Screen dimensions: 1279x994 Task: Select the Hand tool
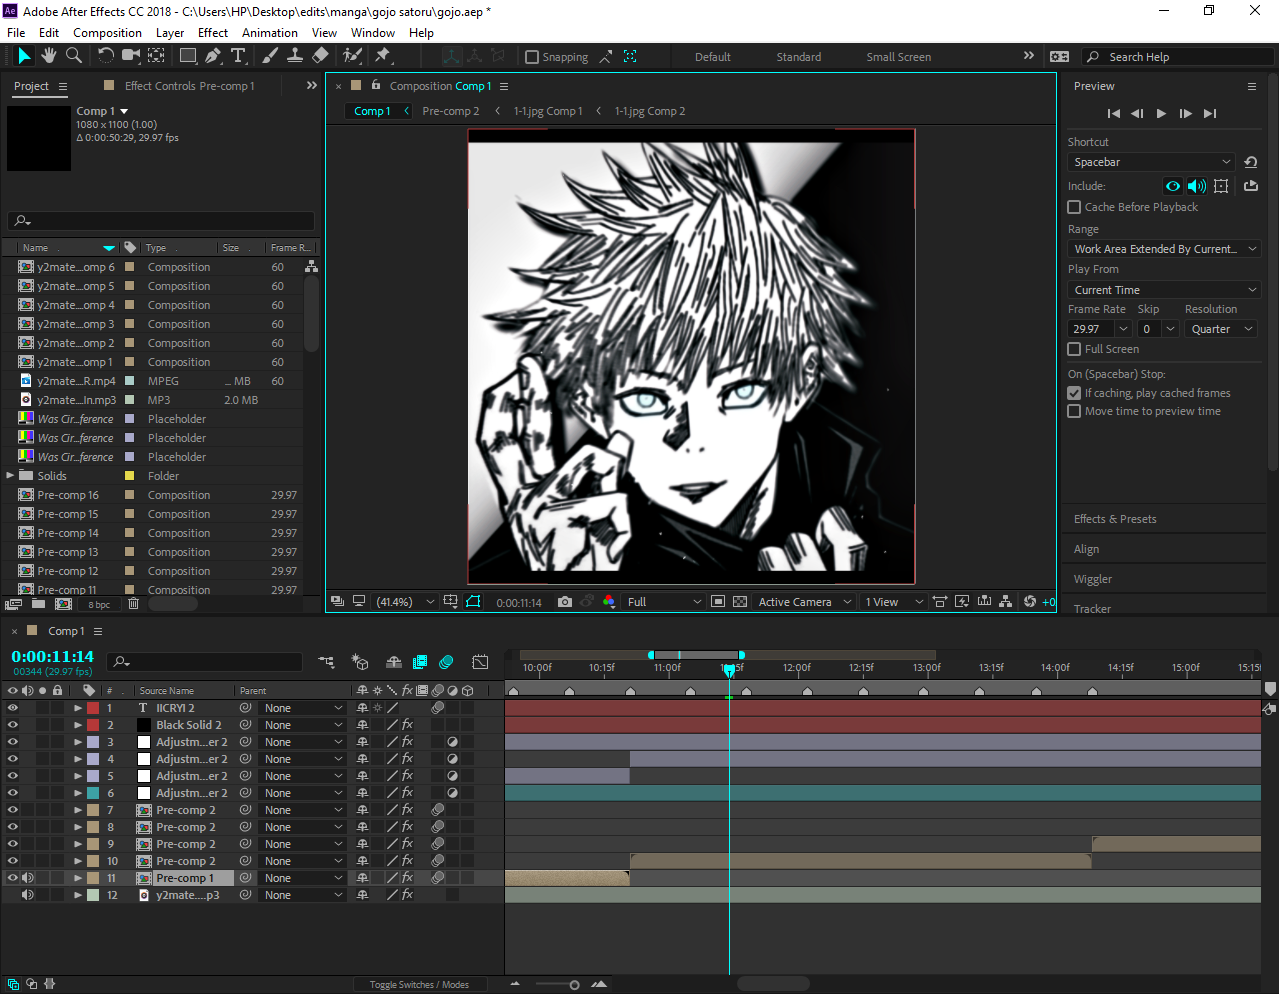click(x=49, y=56)
